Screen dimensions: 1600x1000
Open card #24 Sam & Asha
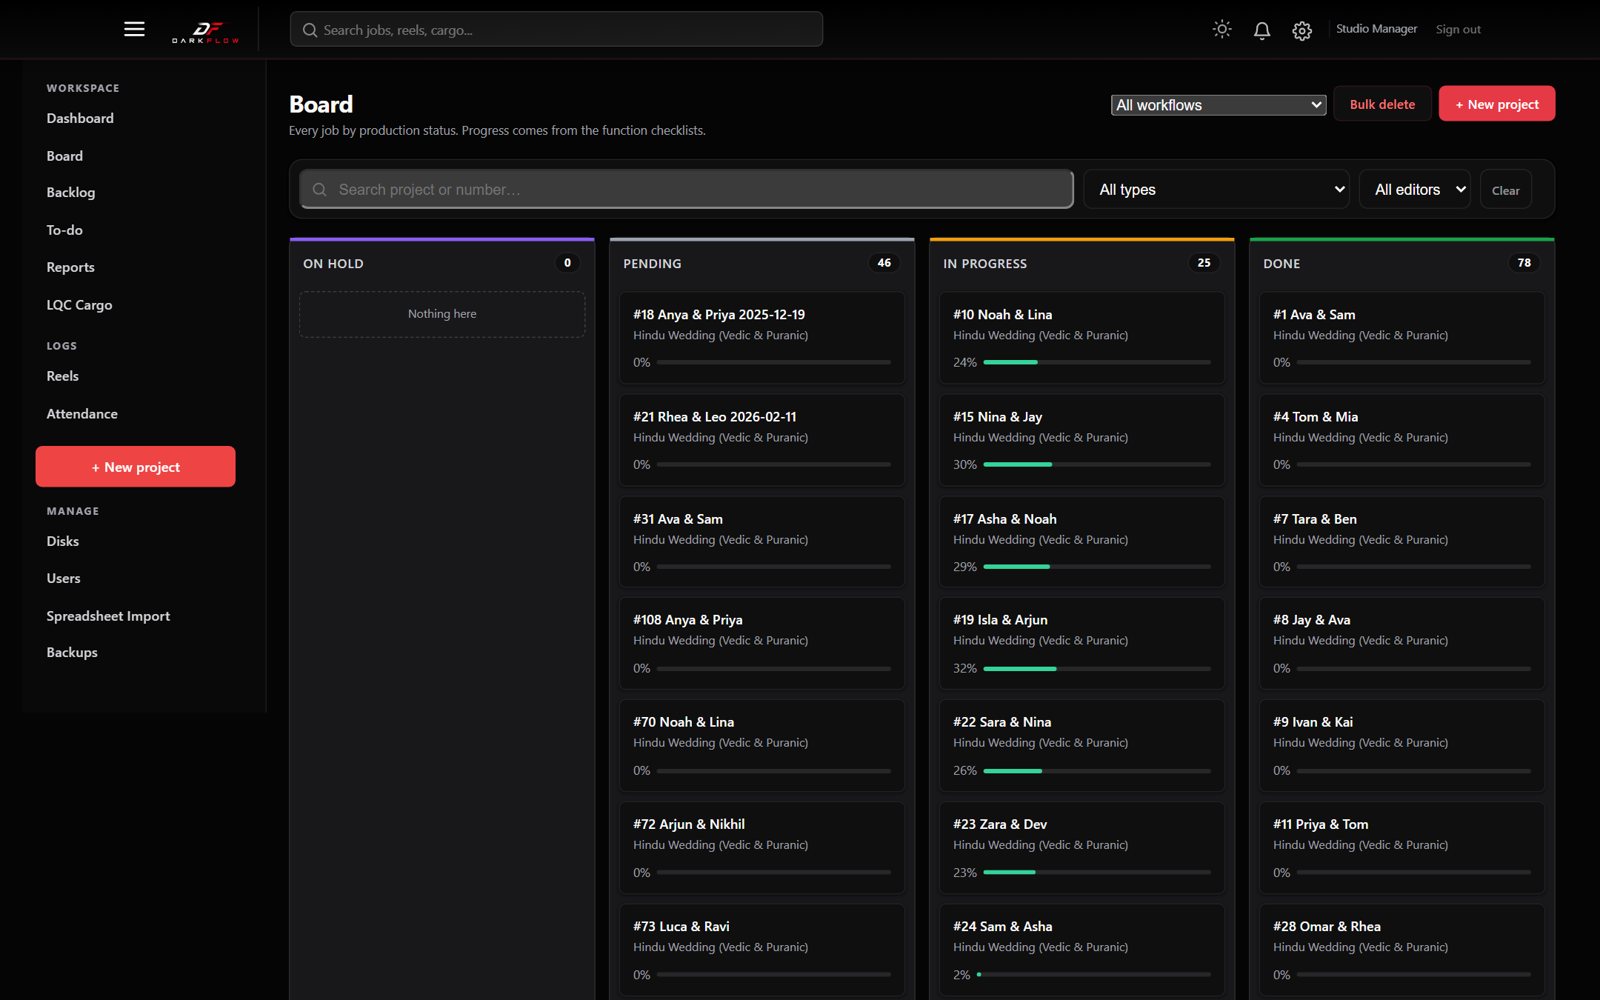(x=1082, y=950)
